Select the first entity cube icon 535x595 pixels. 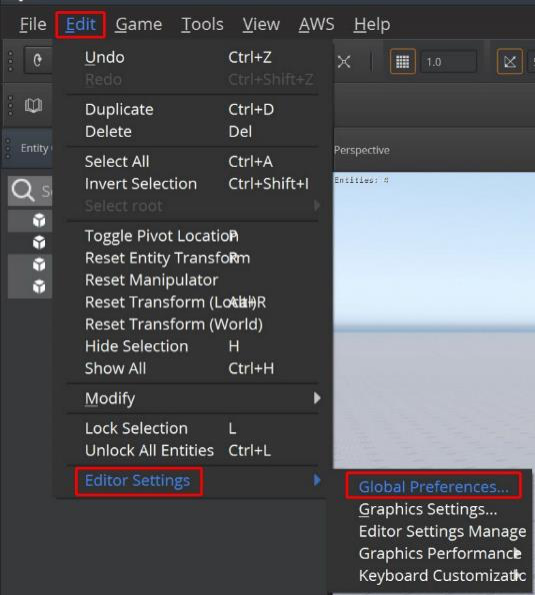pyautogui.click(x=39, y=220)
